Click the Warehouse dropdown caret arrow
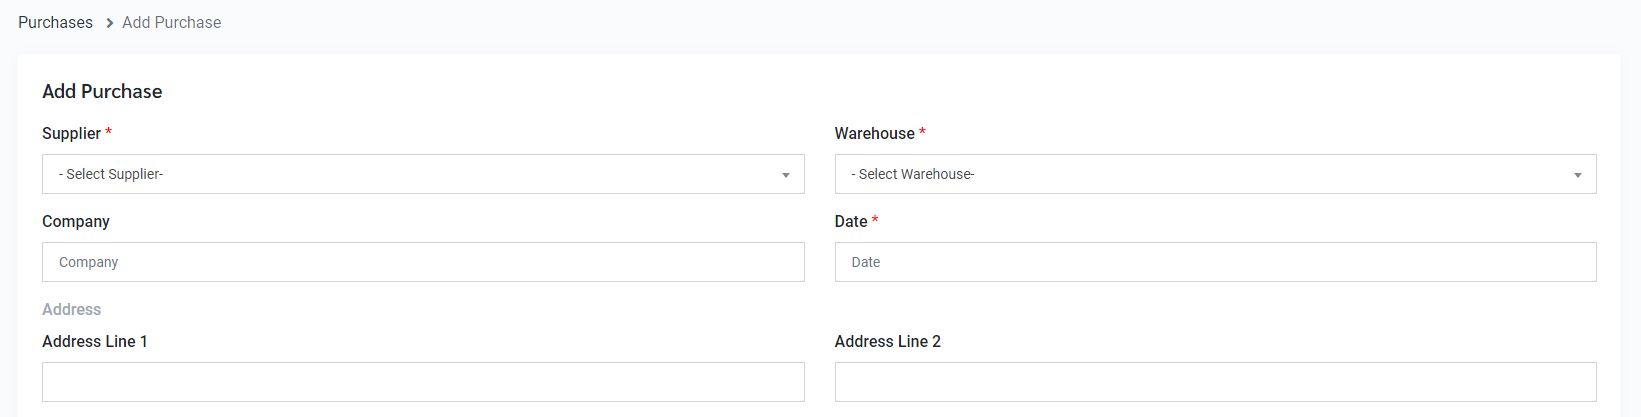This screenshot has width=1641, height=417. [x=1577, y=175]
